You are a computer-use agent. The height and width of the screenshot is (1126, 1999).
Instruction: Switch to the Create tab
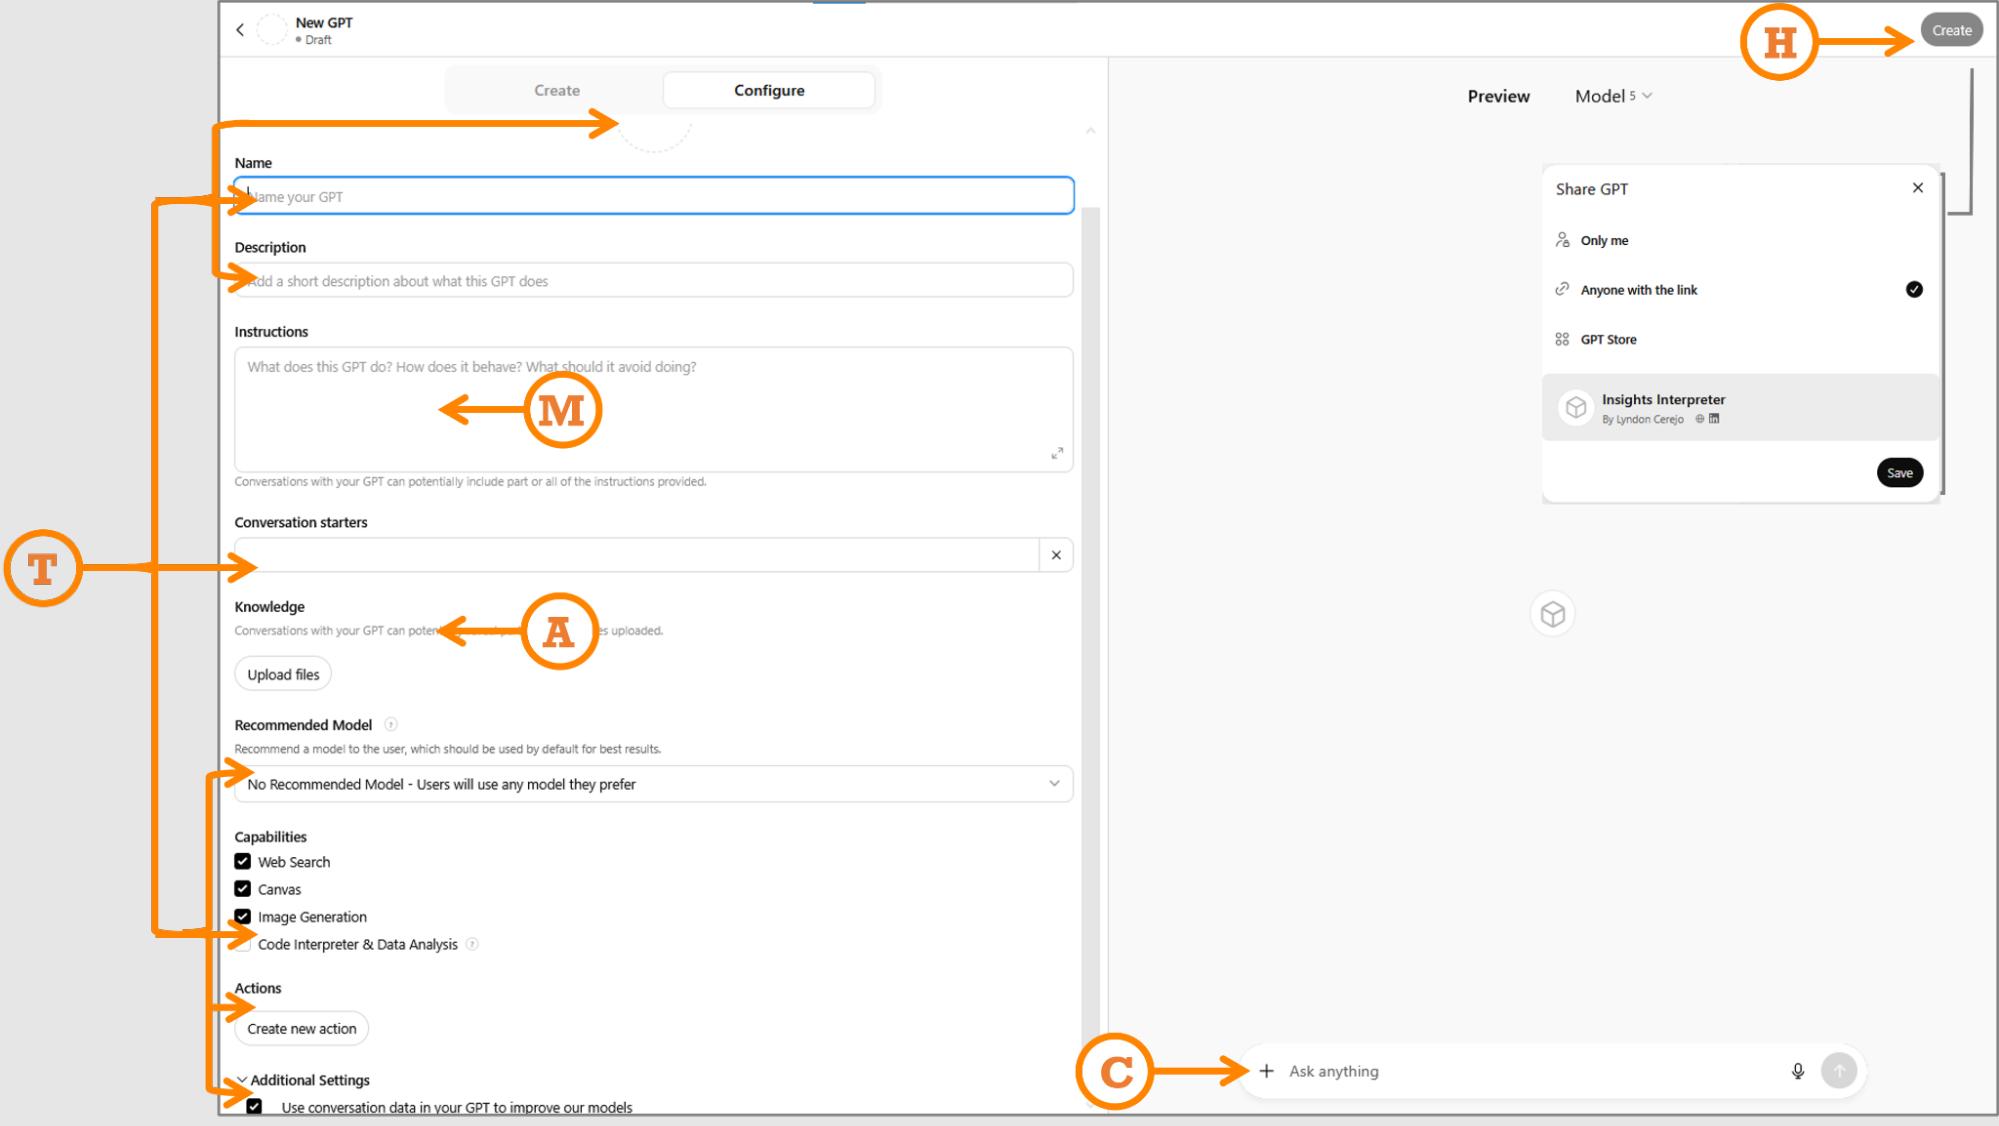[556, 90]
